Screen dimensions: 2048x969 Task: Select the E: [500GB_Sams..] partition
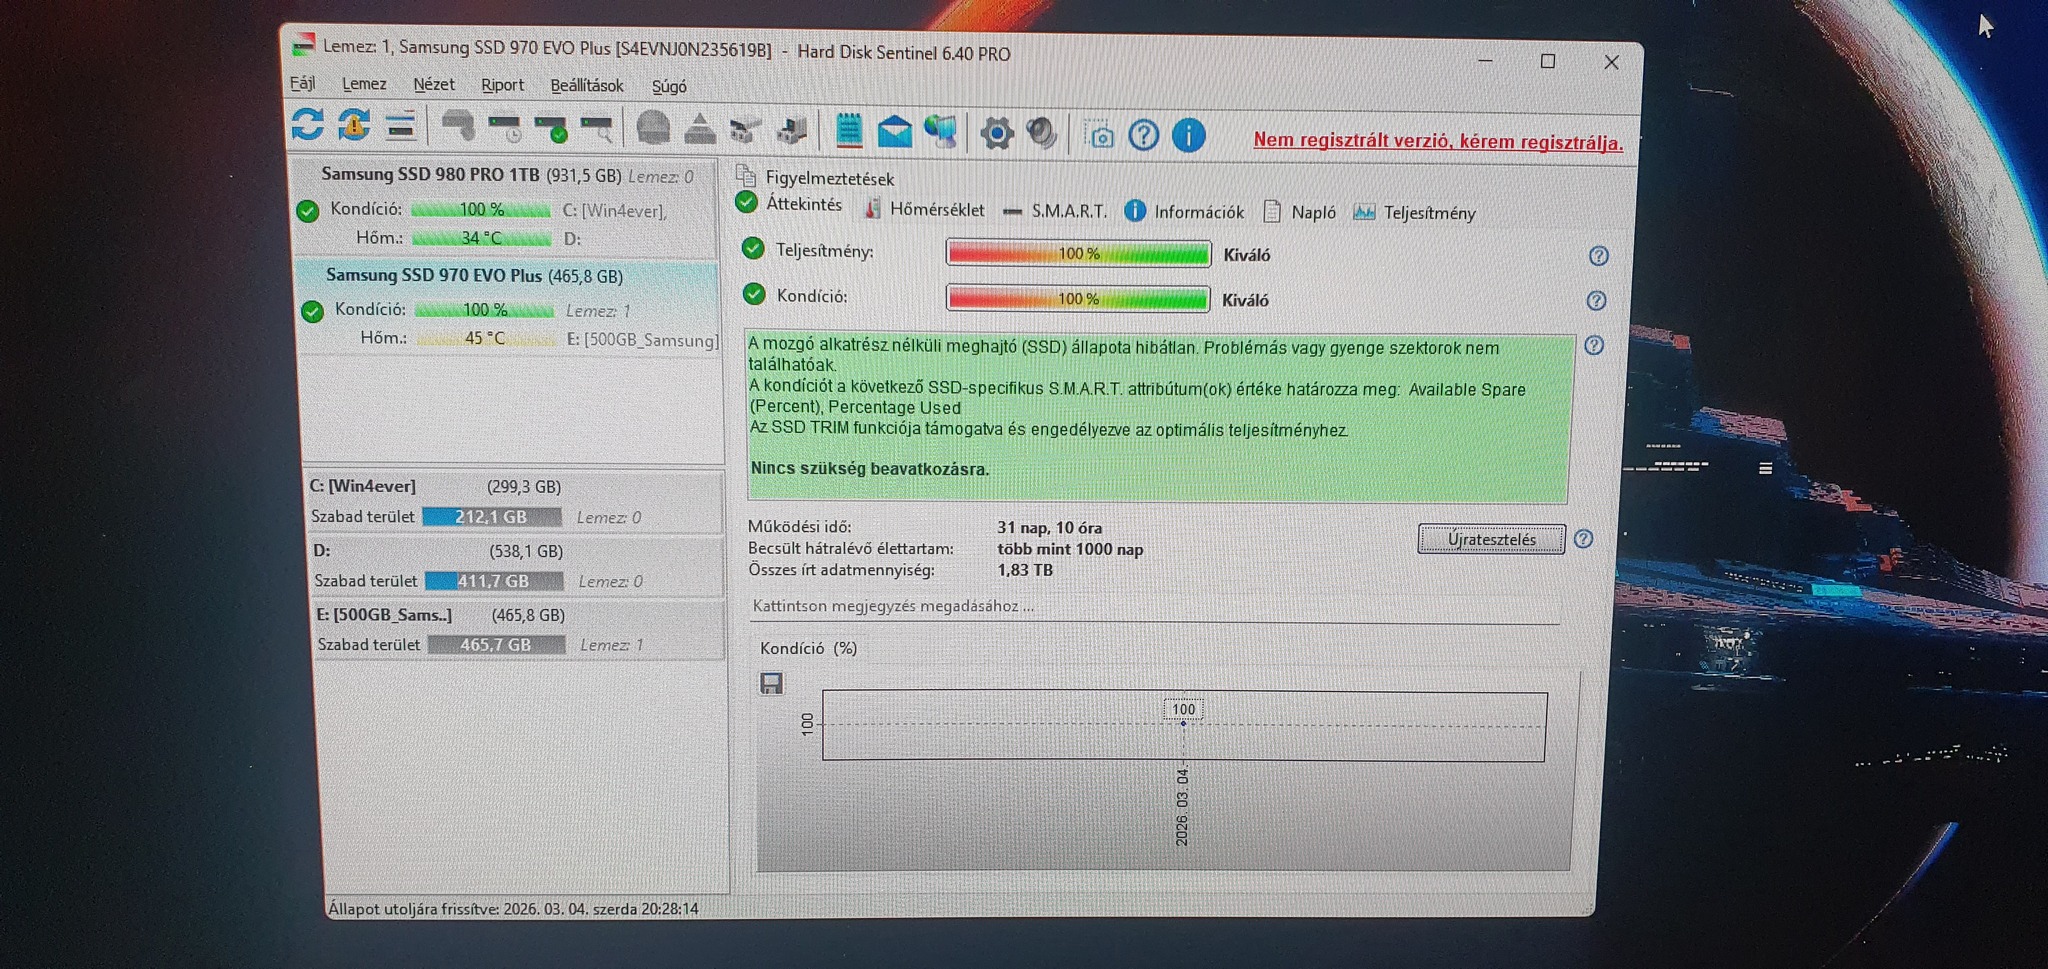[x=520, y=630]
